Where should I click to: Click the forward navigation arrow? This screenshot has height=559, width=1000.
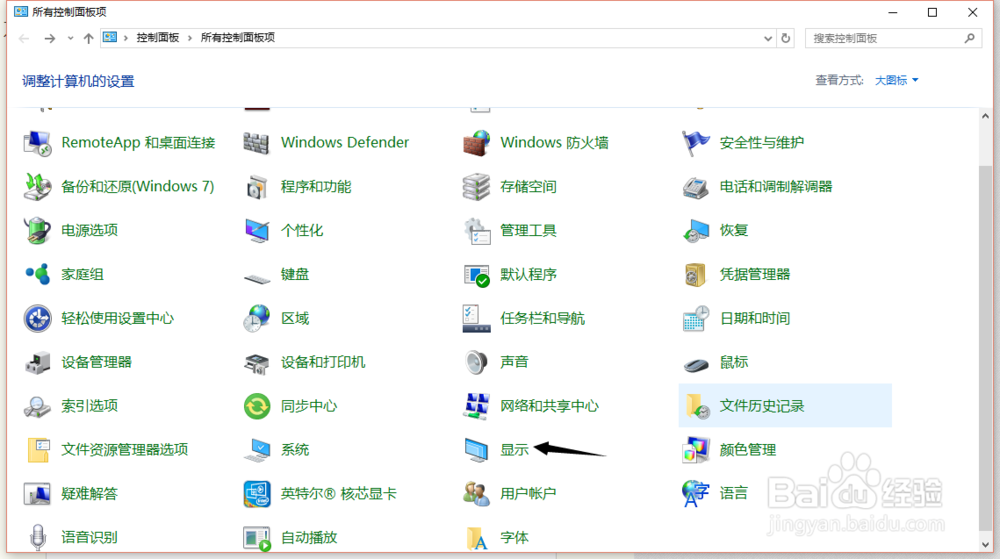(49, 38)
